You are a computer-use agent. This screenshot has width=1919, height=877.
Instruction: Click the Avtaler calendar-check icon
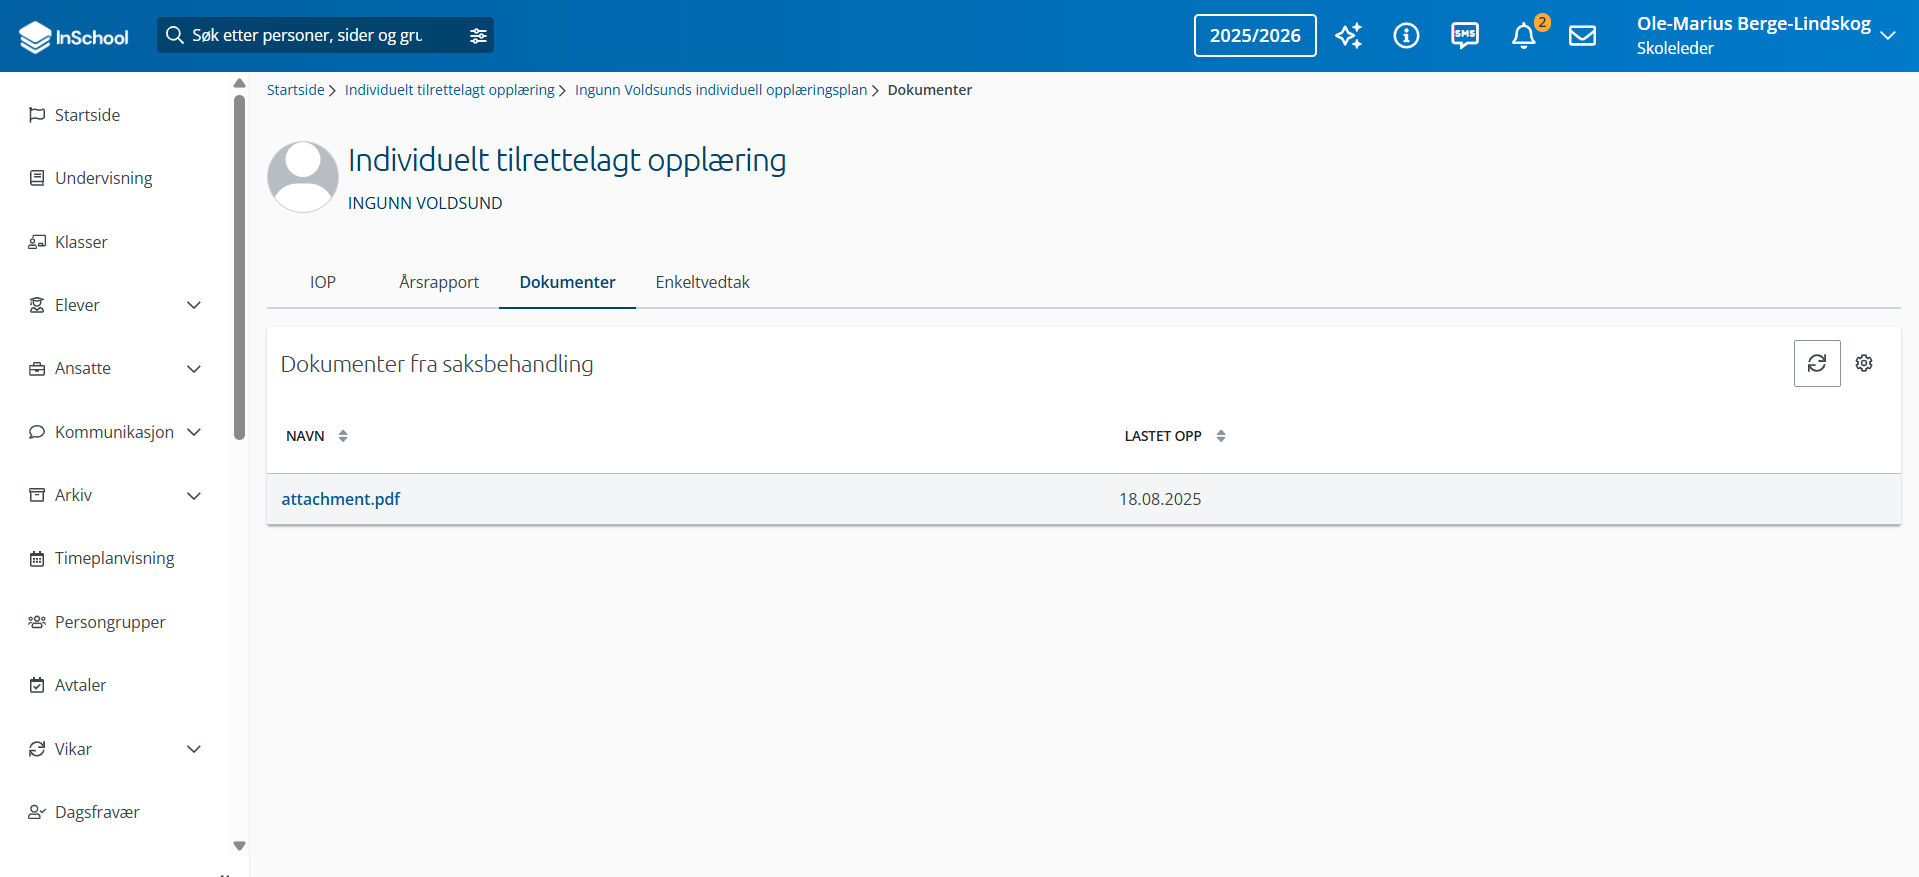(37, 685)
